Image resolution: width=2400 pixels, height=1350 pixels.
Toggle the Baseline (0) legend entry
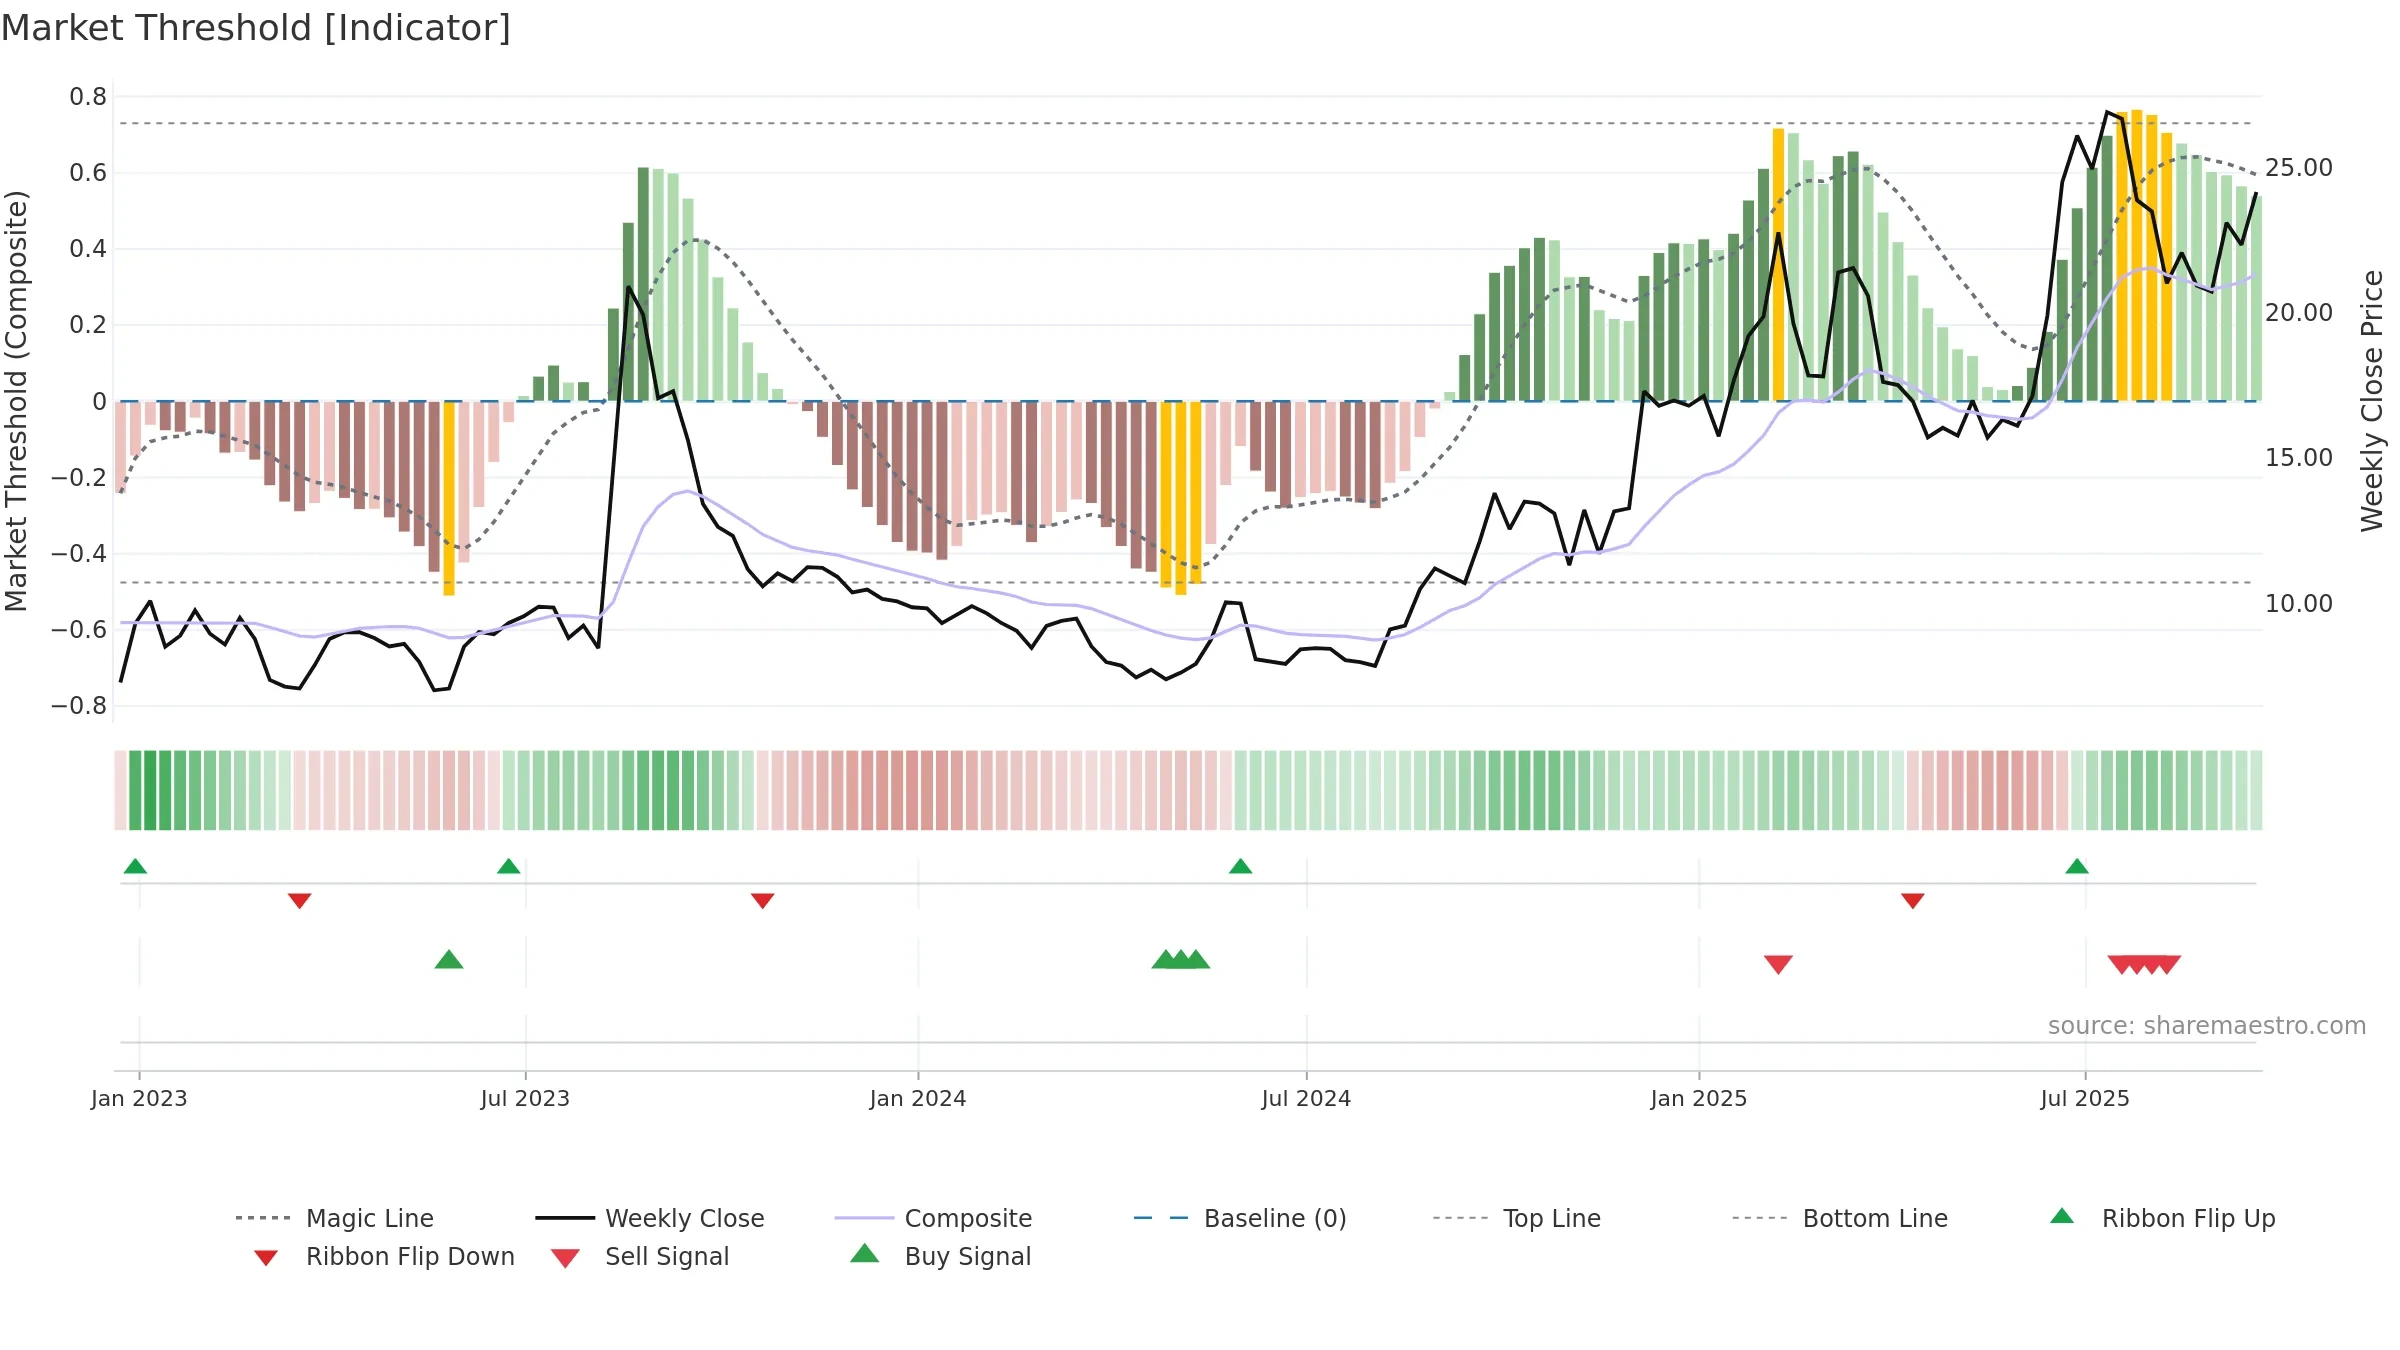(x=1240, y=1218)
